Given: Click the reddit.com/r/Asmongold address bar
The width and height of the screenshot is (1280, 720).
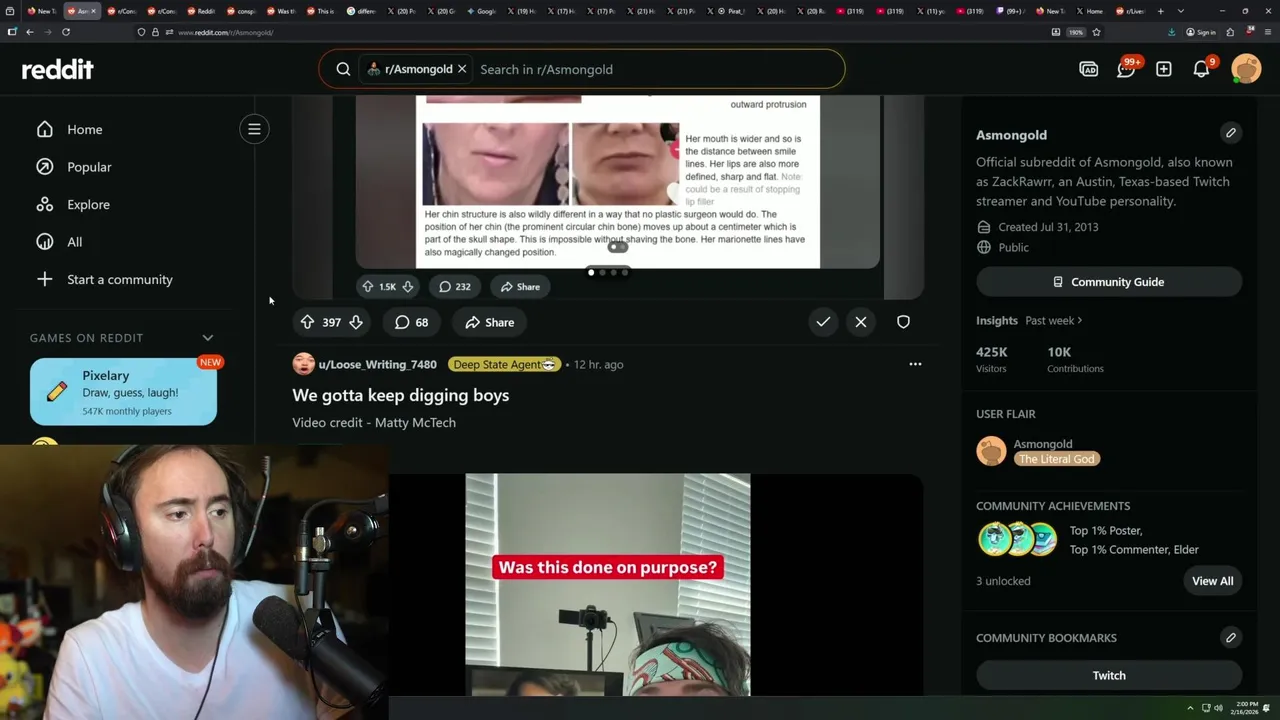Looking at the screenshot, I should (x=590, y=32).
